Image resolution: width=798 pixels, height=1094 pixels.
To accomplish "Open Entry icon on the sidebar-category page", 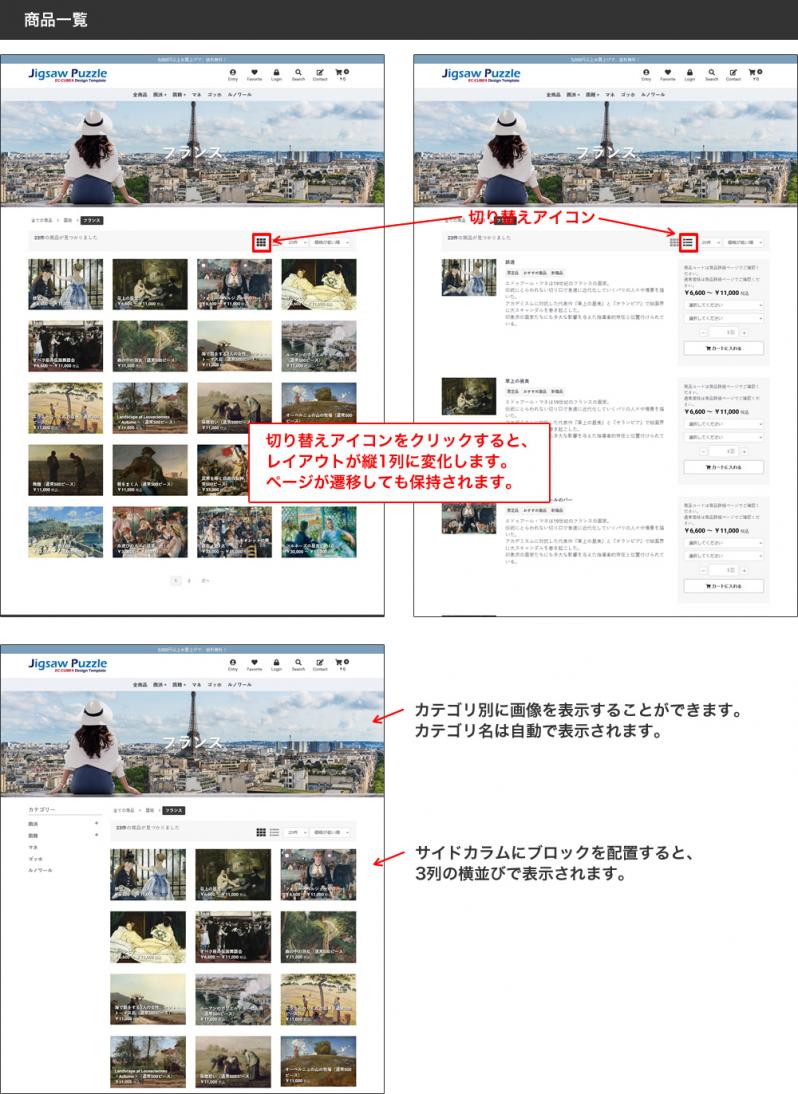I will [233, 664].
